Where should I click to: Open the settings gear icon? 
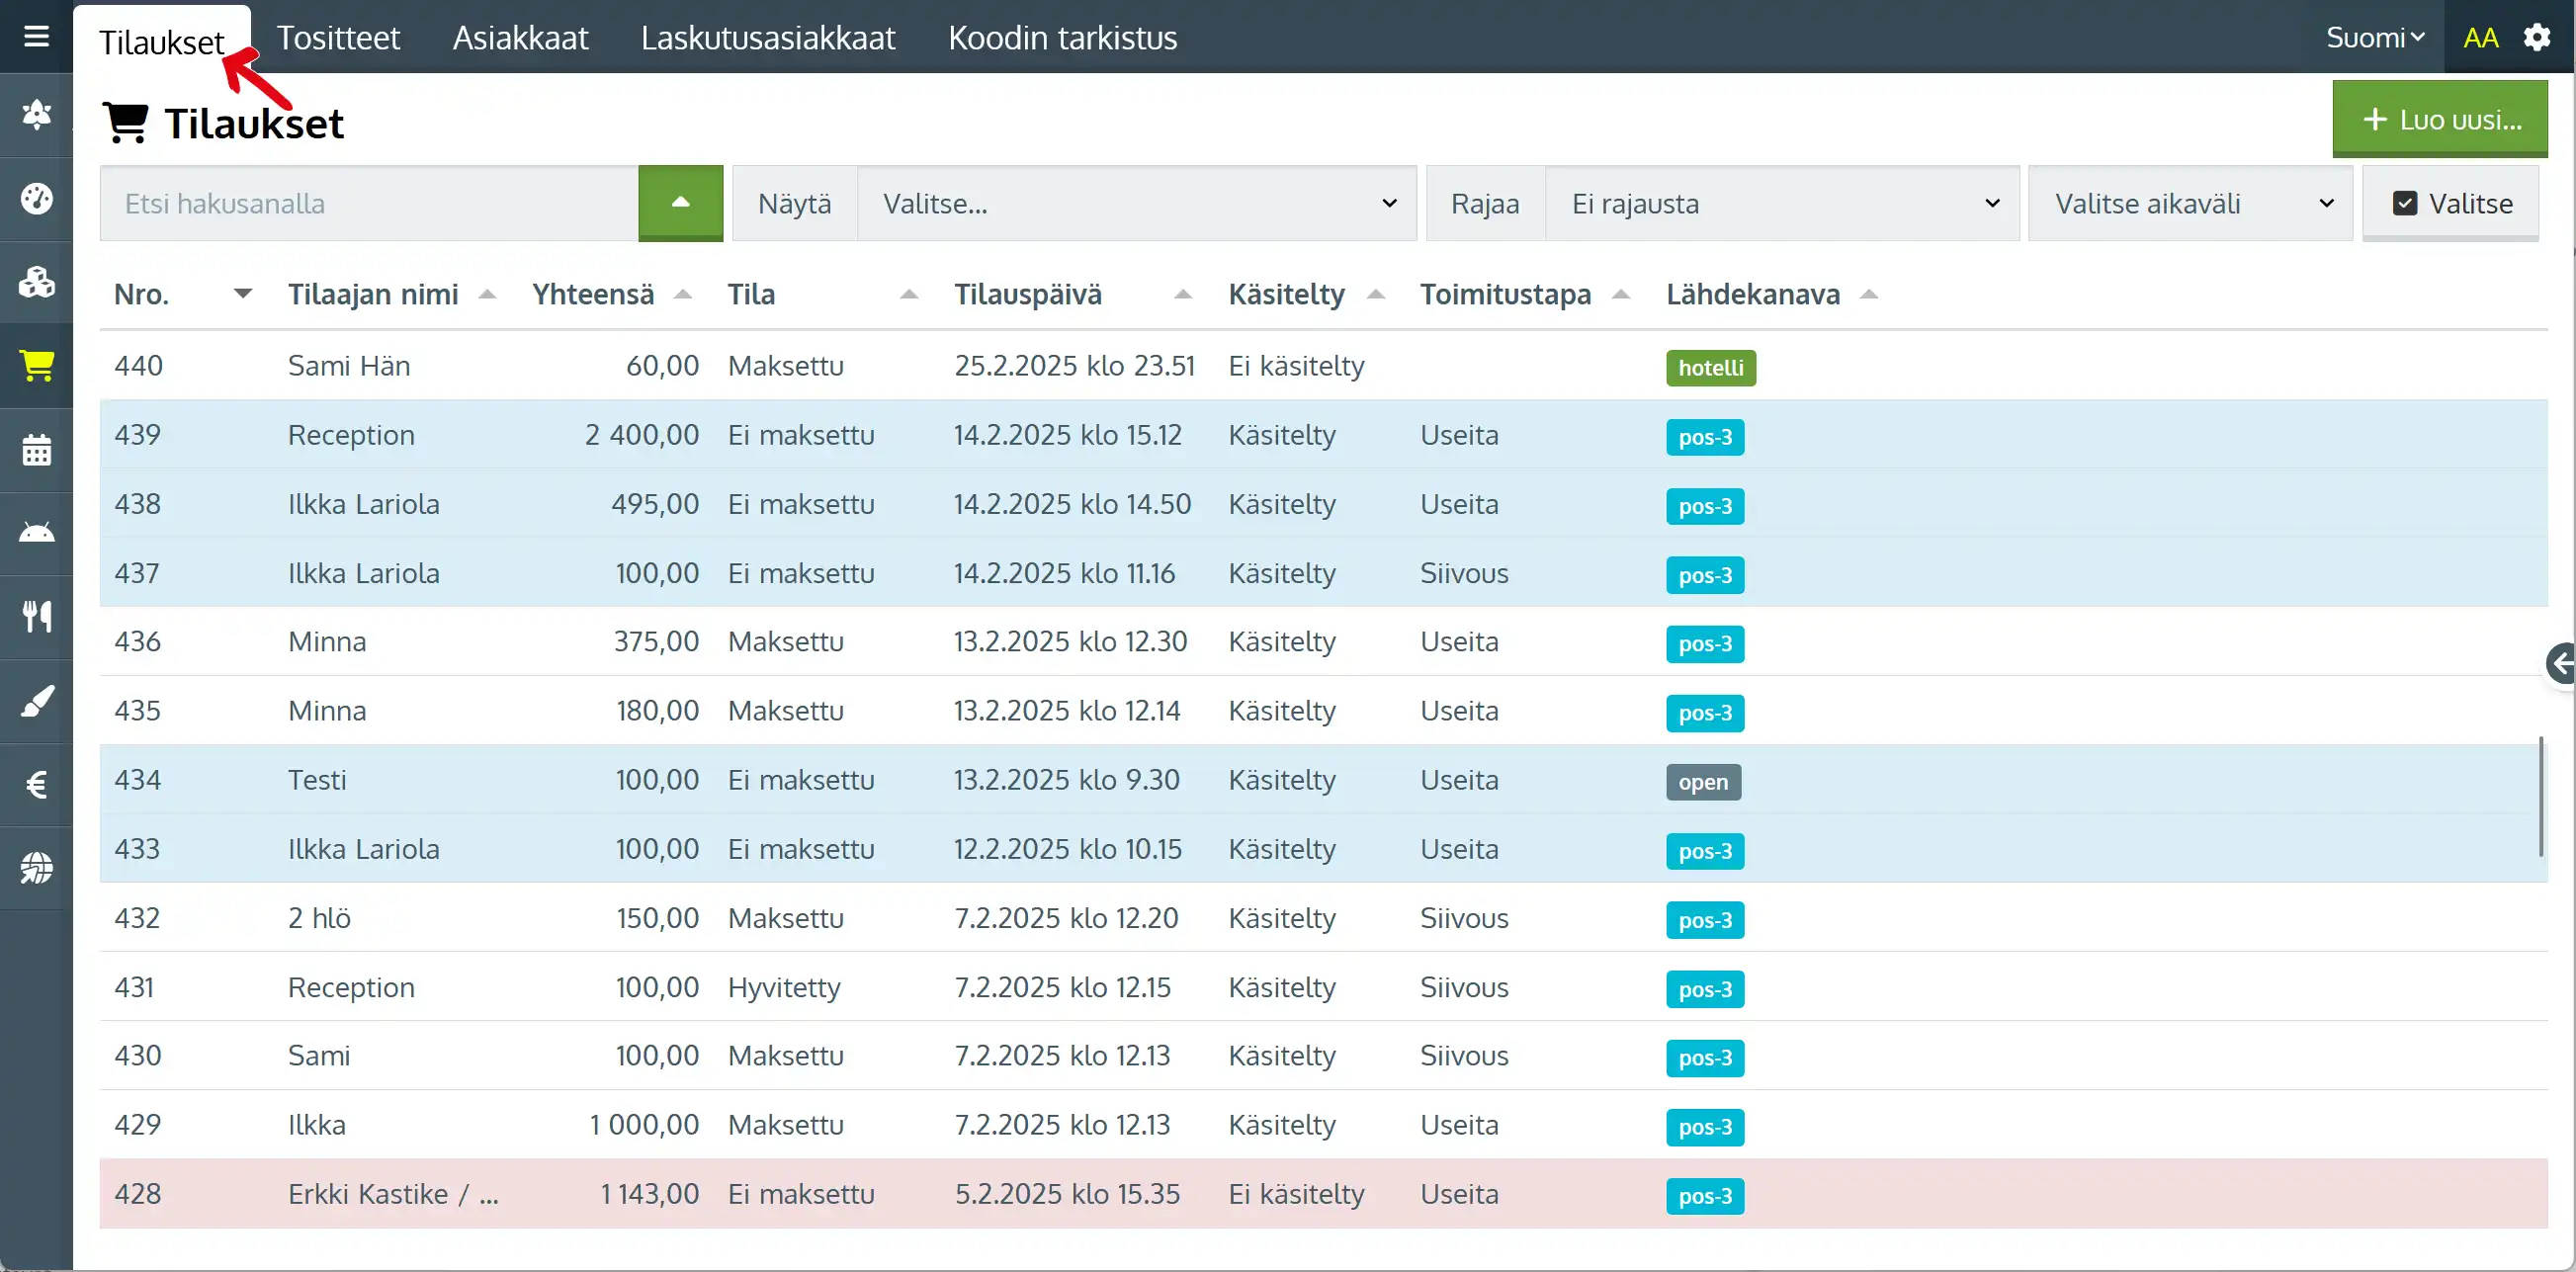point(2536,37)
